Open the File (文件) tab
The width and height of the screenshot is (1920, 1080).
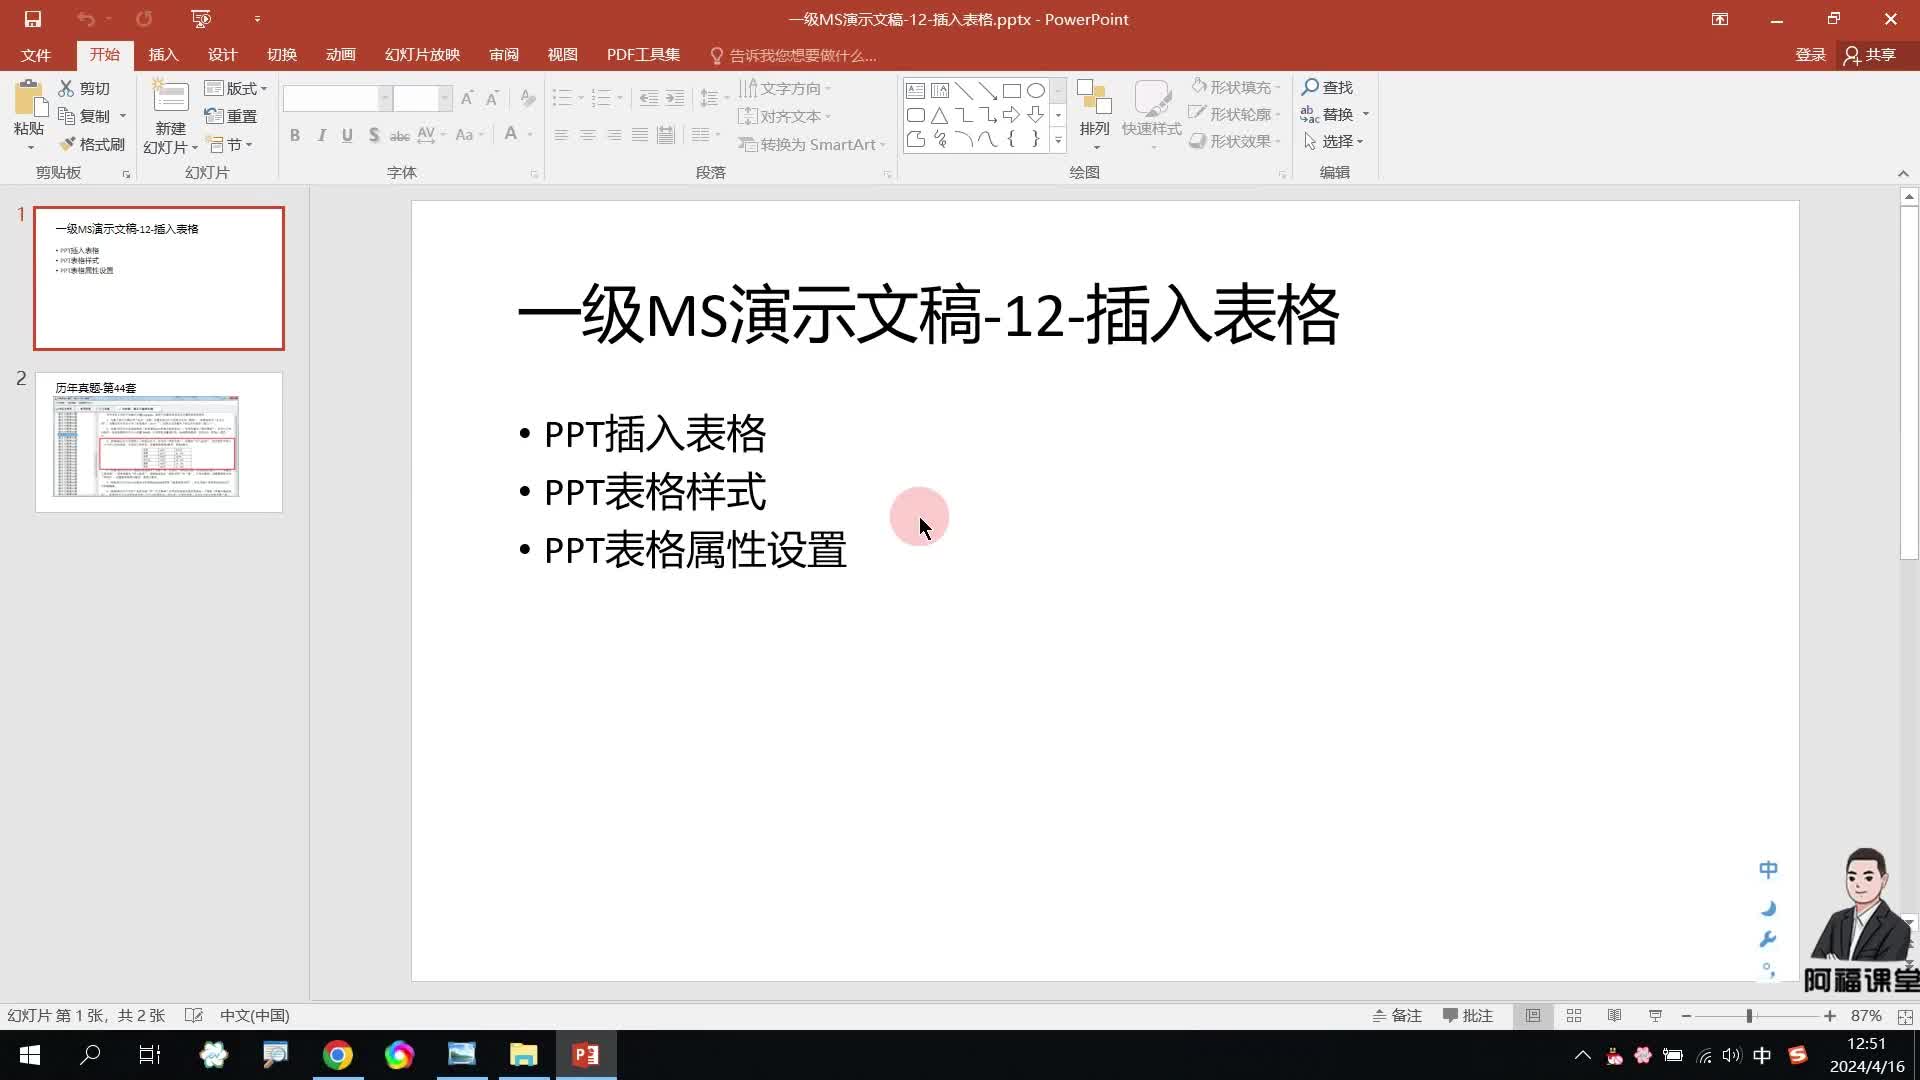[x=36, y=55]
